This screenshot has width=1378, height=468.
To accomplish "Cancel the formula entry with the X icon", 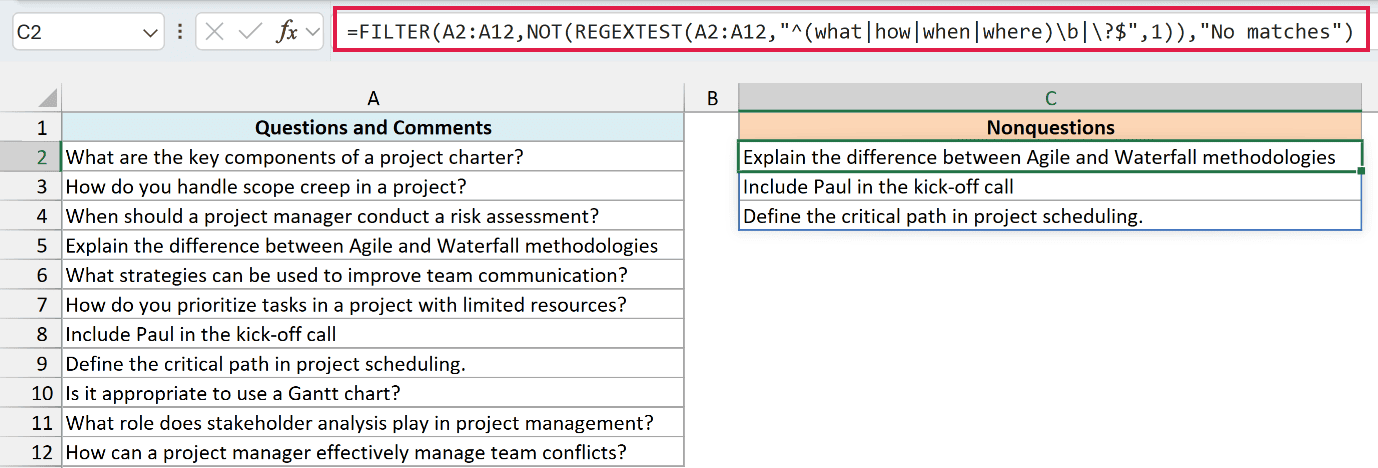I will [214, 32].
